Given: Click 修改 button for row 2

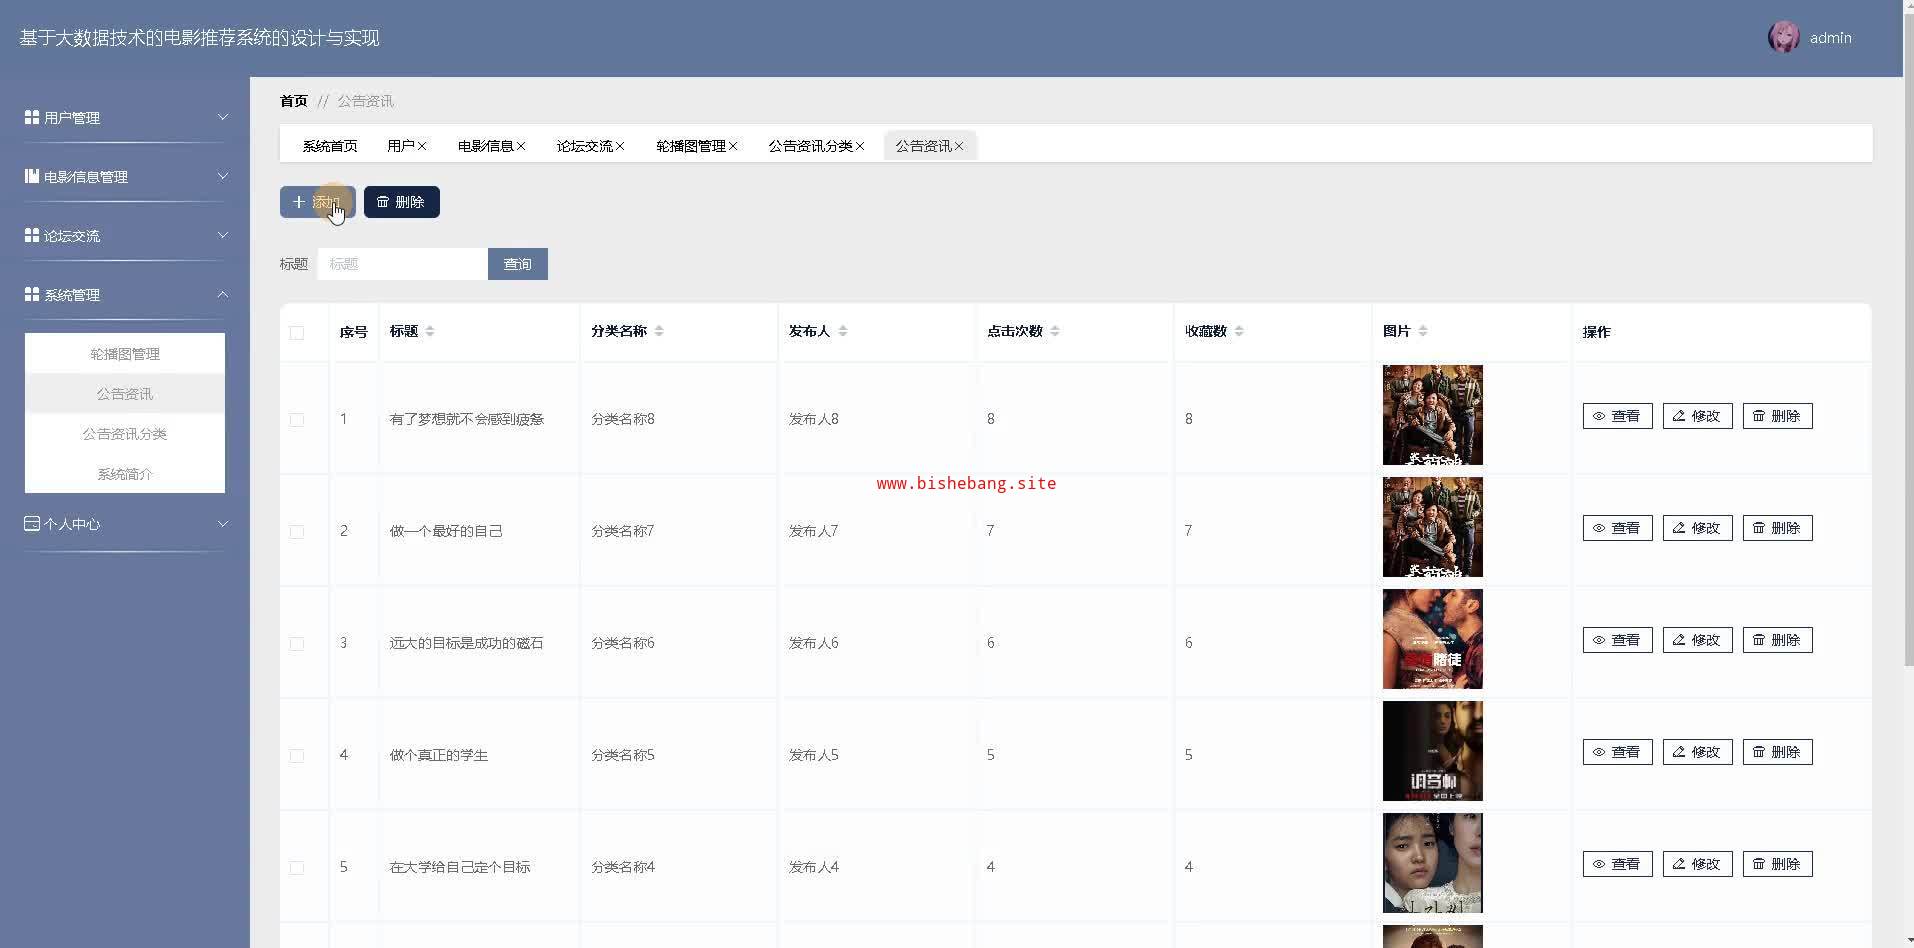Looking at the screenshot, I should 1697,528.
